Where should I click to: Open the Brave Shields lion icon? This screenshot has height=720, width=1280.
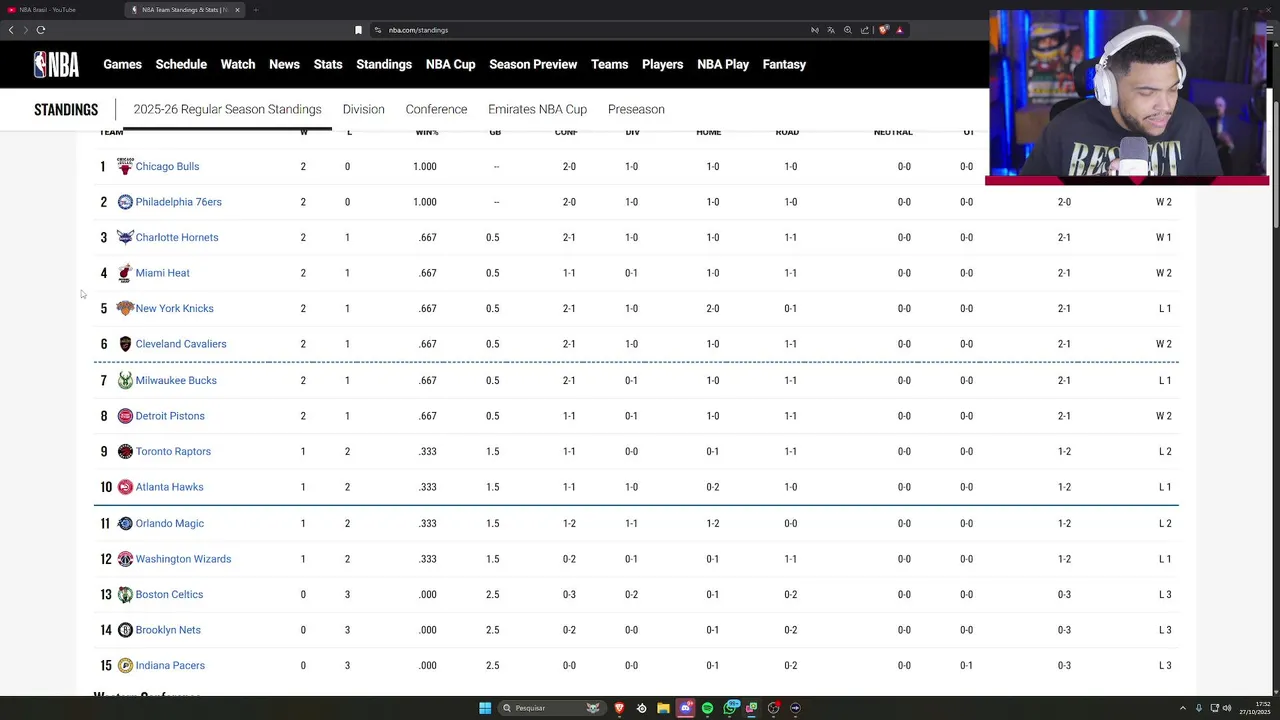[883, 30]
